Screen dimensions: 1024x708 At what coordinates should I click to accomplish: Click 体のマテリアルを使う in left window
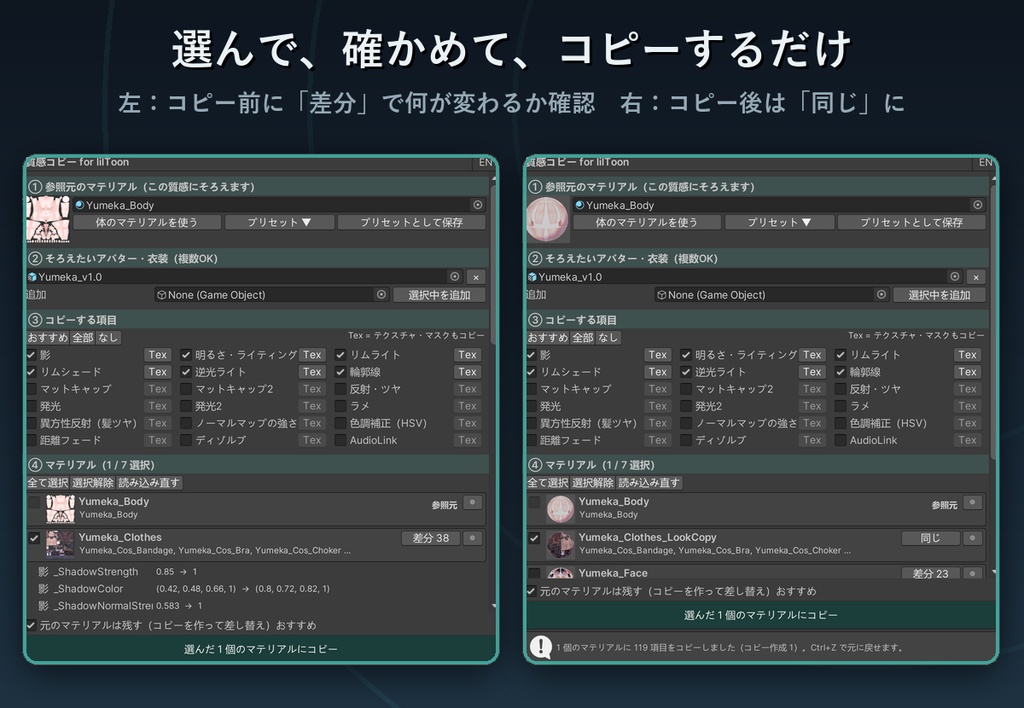146,222
